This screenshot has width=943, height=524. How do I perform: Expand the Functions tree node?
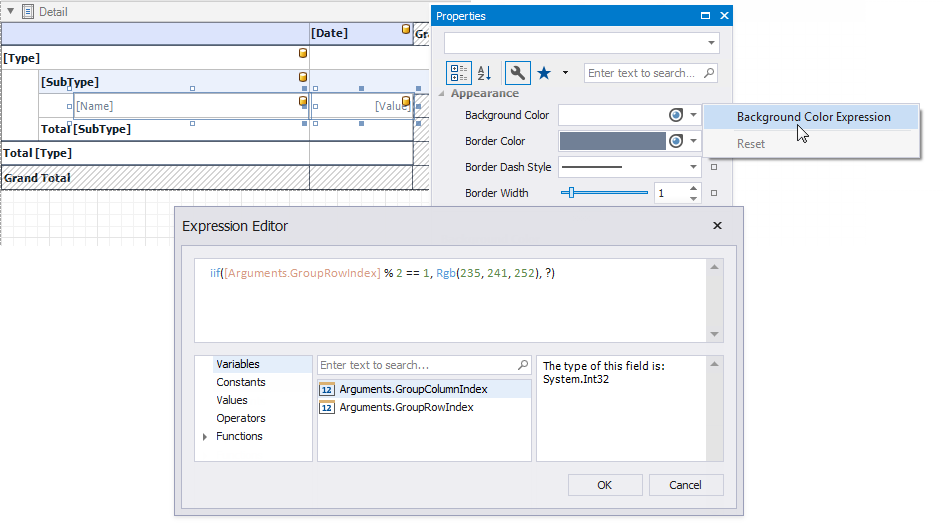[x=206, y=437]
